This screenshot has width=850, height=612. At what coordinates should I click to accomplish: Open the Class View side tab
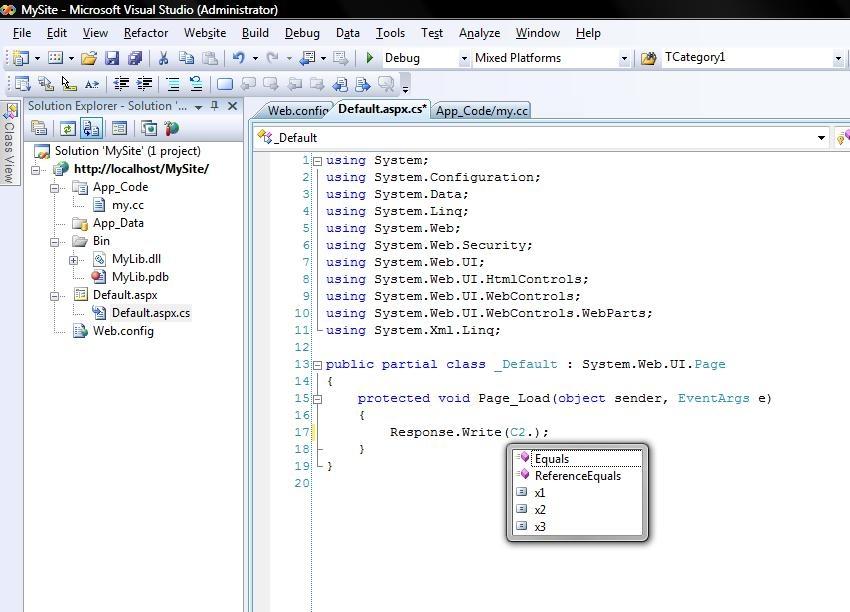pyautogui.click(x=9, y=144)
